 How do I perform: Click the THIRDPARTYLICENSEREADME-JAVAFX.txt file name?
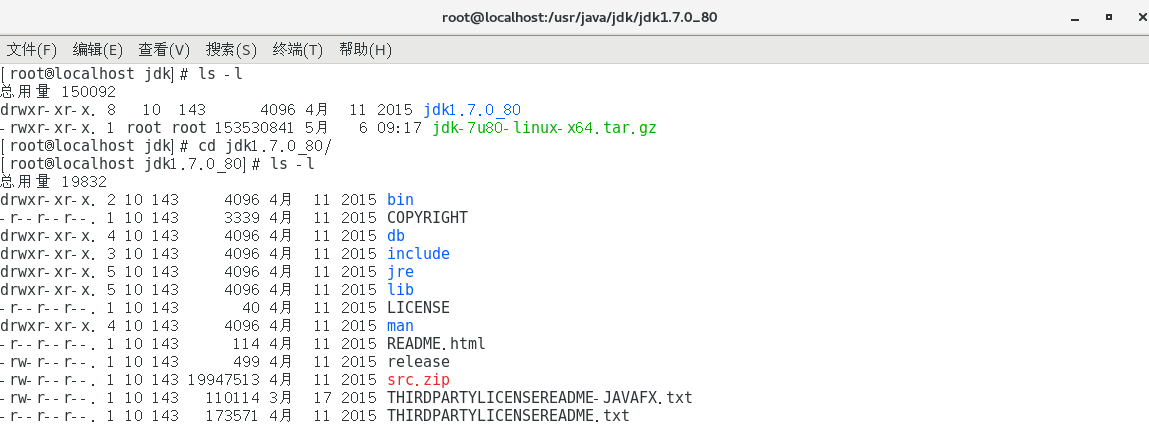pyautogui.click(x=539, y=398)
